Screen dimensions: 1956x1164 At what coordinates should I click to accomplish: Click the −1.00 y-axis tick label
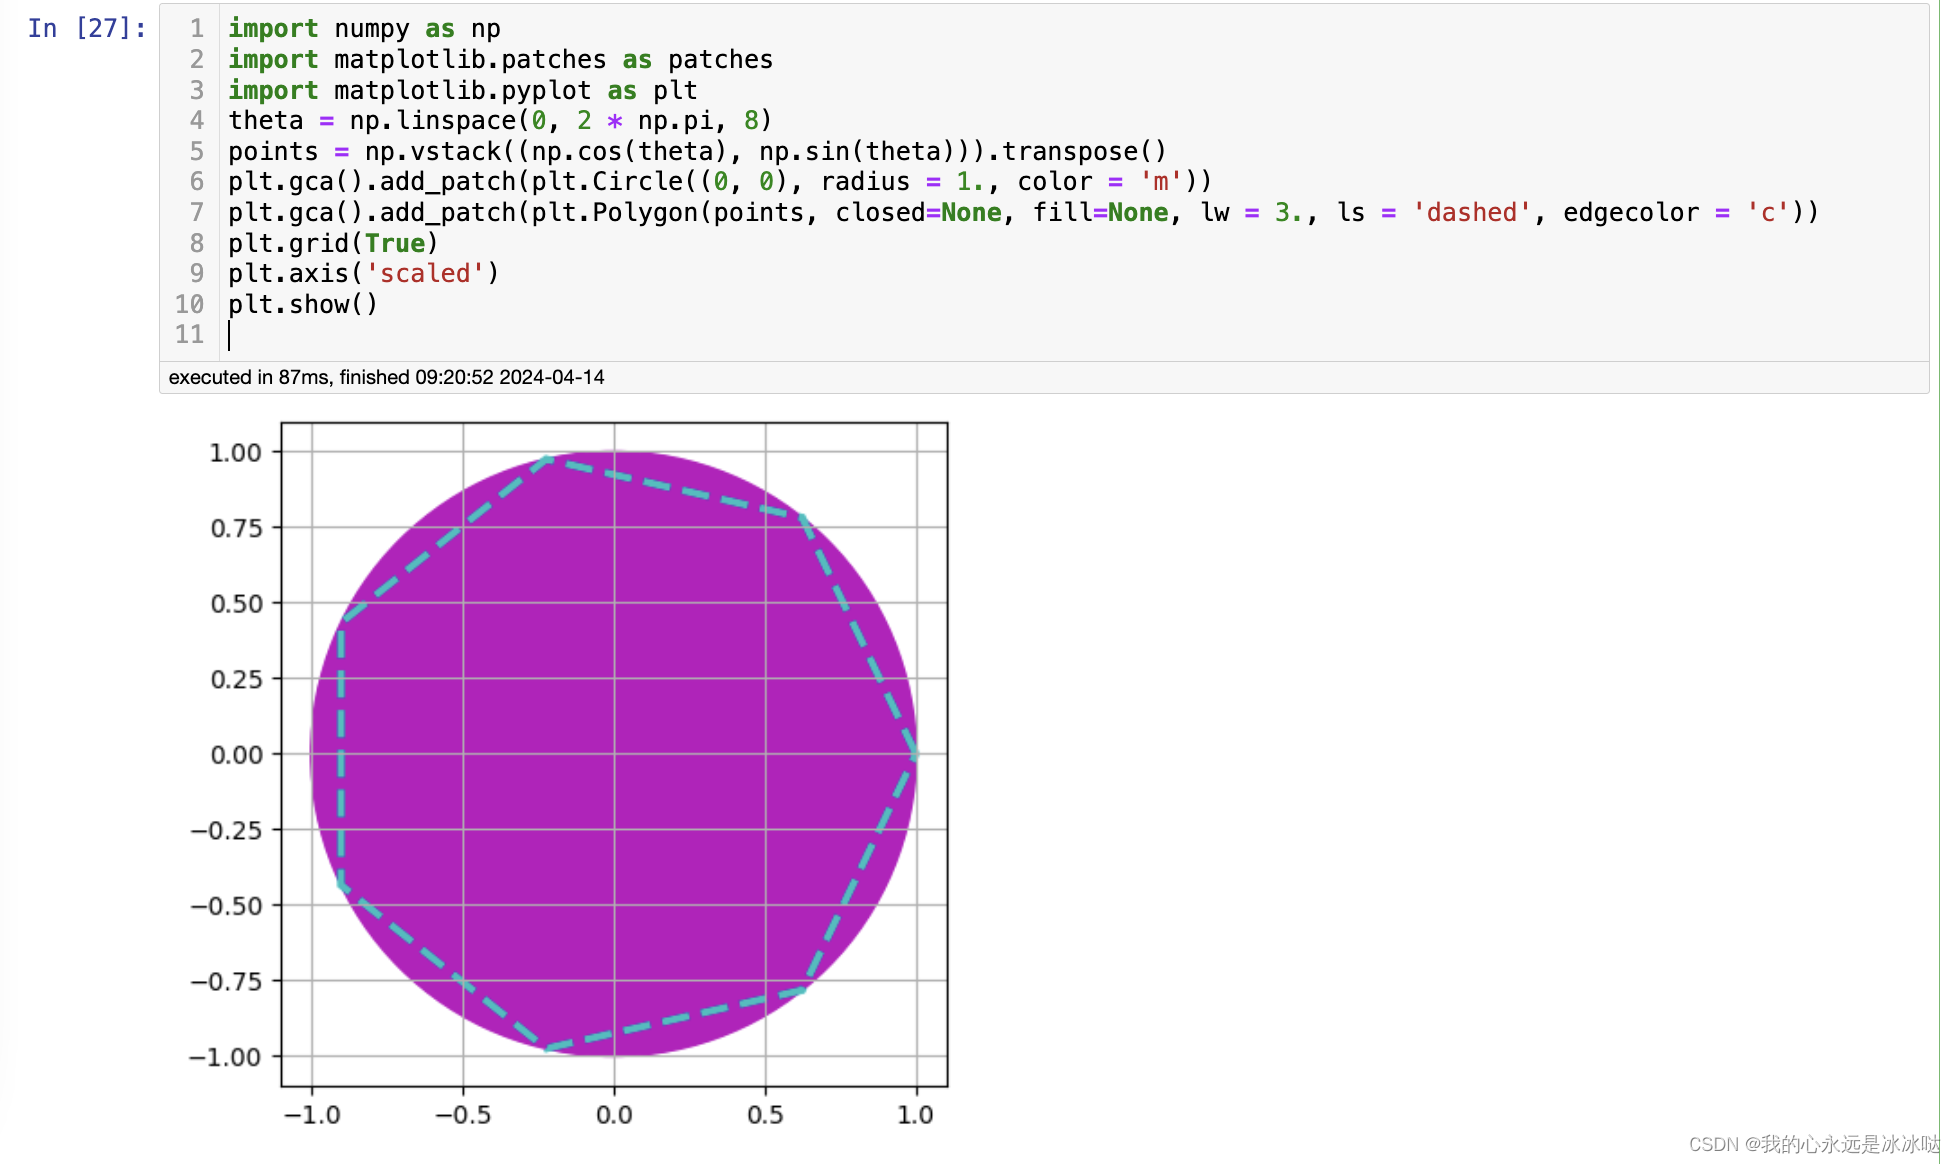pos(226,1057)
